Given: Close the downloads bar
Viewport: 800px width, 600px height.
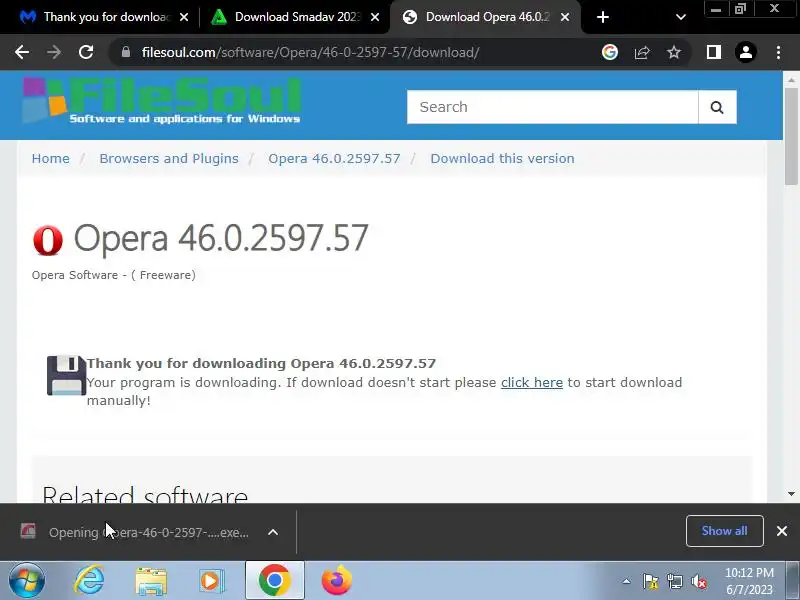Looking at the screenshot, I should (x=781, y=531).
